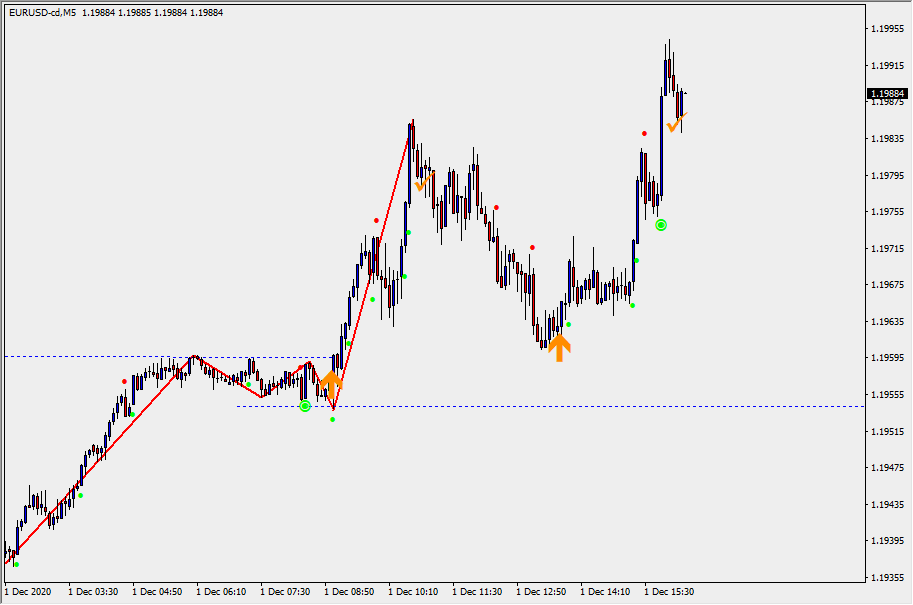The height and width of the screenshot is (605, 913).
Task: Select the '1 Dec 2020' date label on the time axis
Action: click(x=29, y=592)
